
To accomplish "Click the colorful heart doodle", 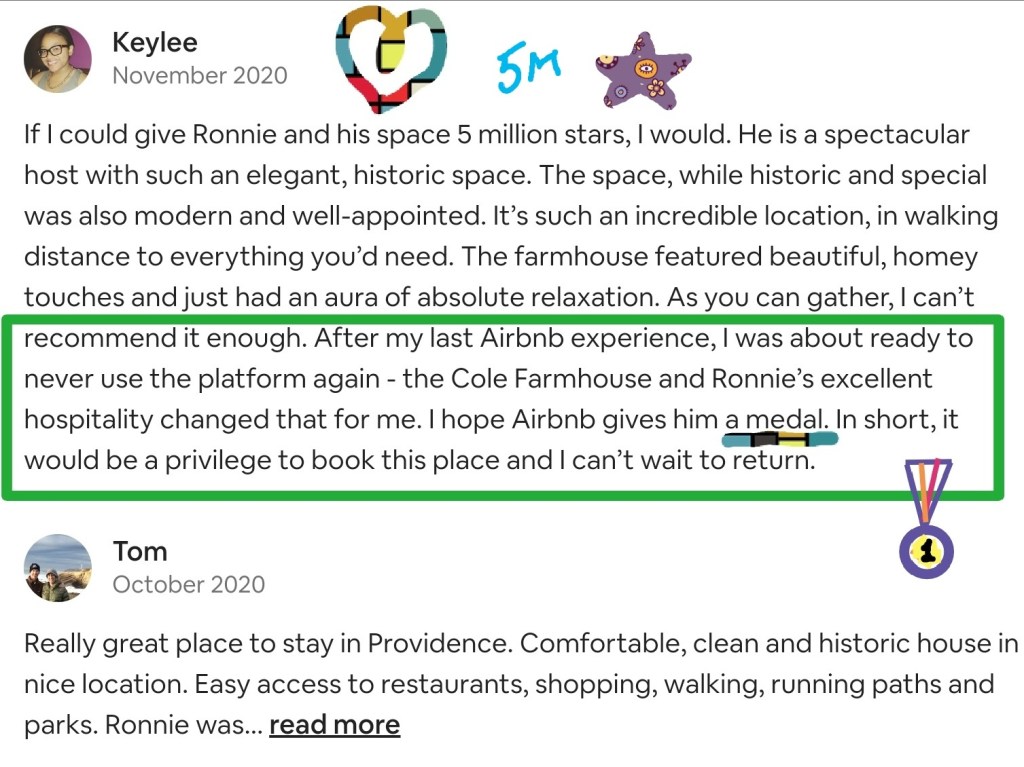I will pos(390,57).
